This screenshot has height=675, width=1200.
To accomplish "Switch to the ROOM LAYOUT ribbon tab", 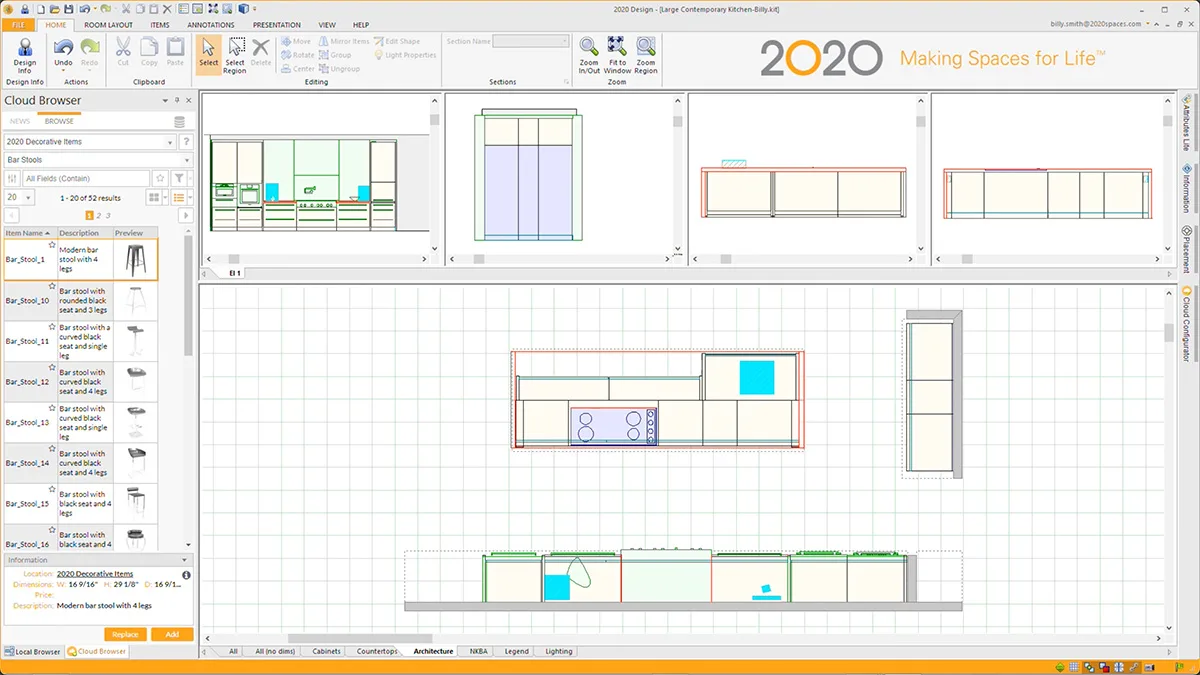I will click(108, 25).
